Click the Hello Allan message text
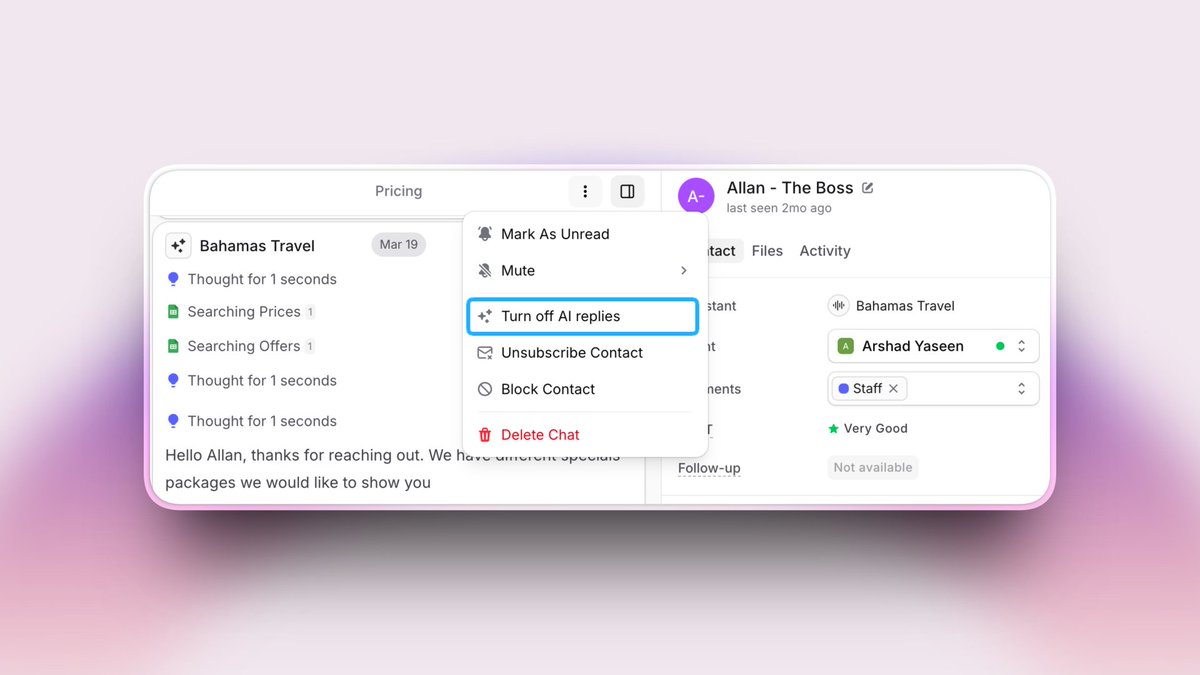 tap(392, 469)
